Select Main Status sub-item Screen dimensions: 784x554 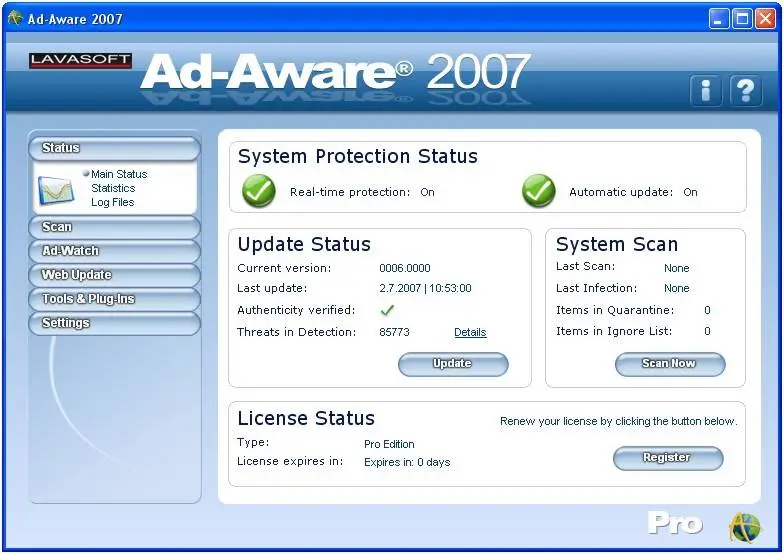(x=119, y=174)
